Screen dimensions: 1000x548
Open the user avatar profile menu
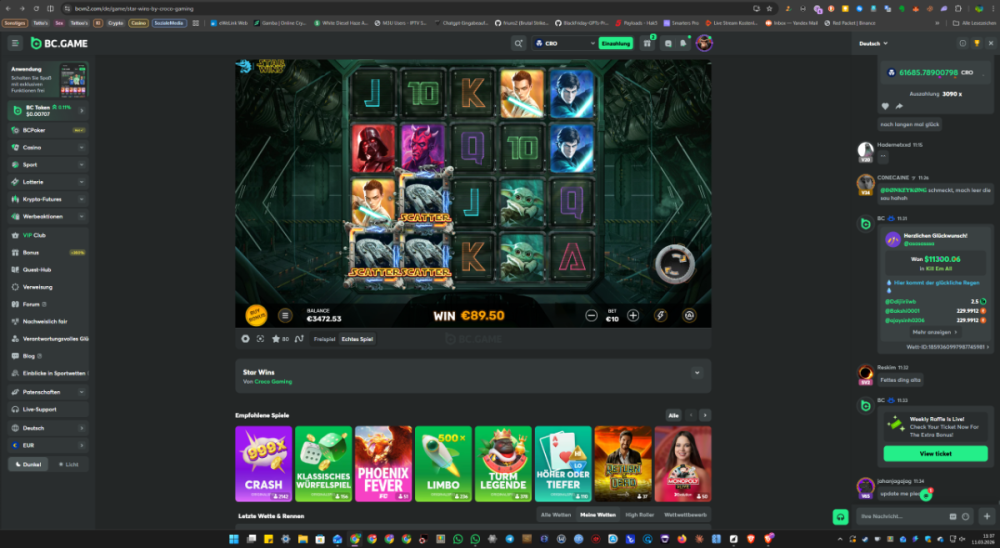tap(704, 43)
